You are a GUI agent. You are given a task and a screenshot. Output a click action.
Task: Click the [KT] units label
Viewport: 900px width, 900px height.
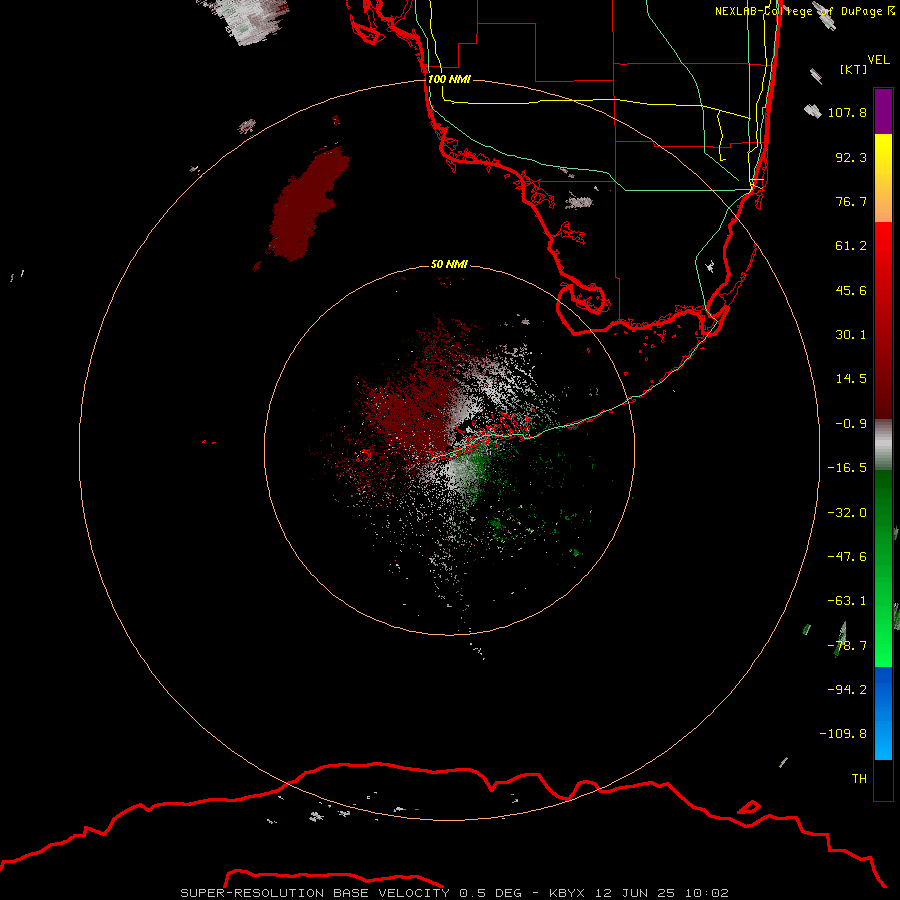point(853,69)
